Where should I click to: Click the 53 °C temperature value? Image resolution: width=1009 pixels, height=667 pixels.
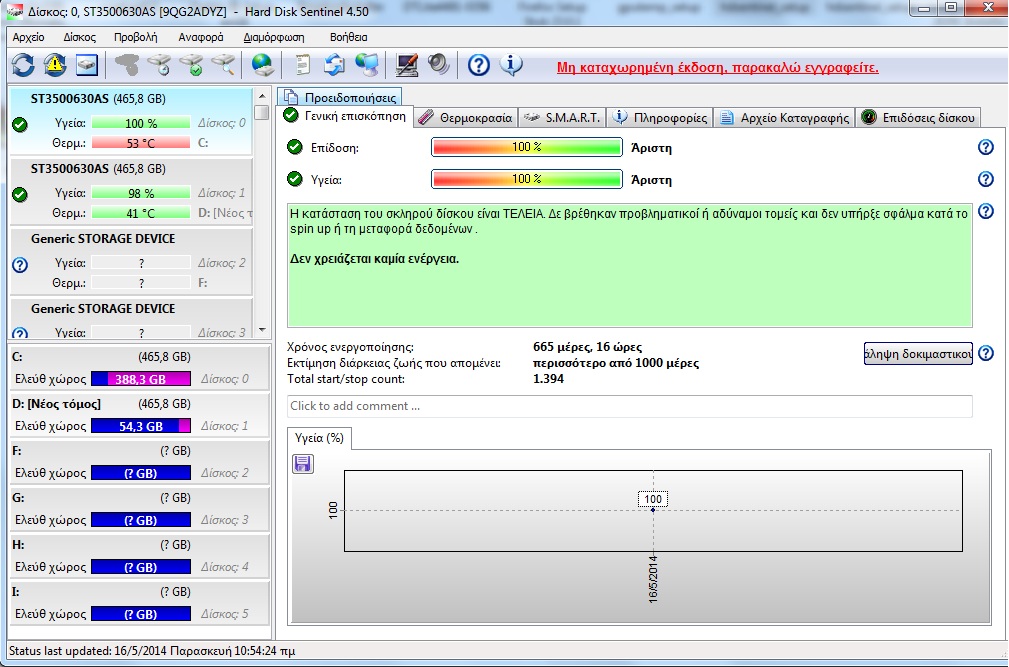[x=141, y=143]
